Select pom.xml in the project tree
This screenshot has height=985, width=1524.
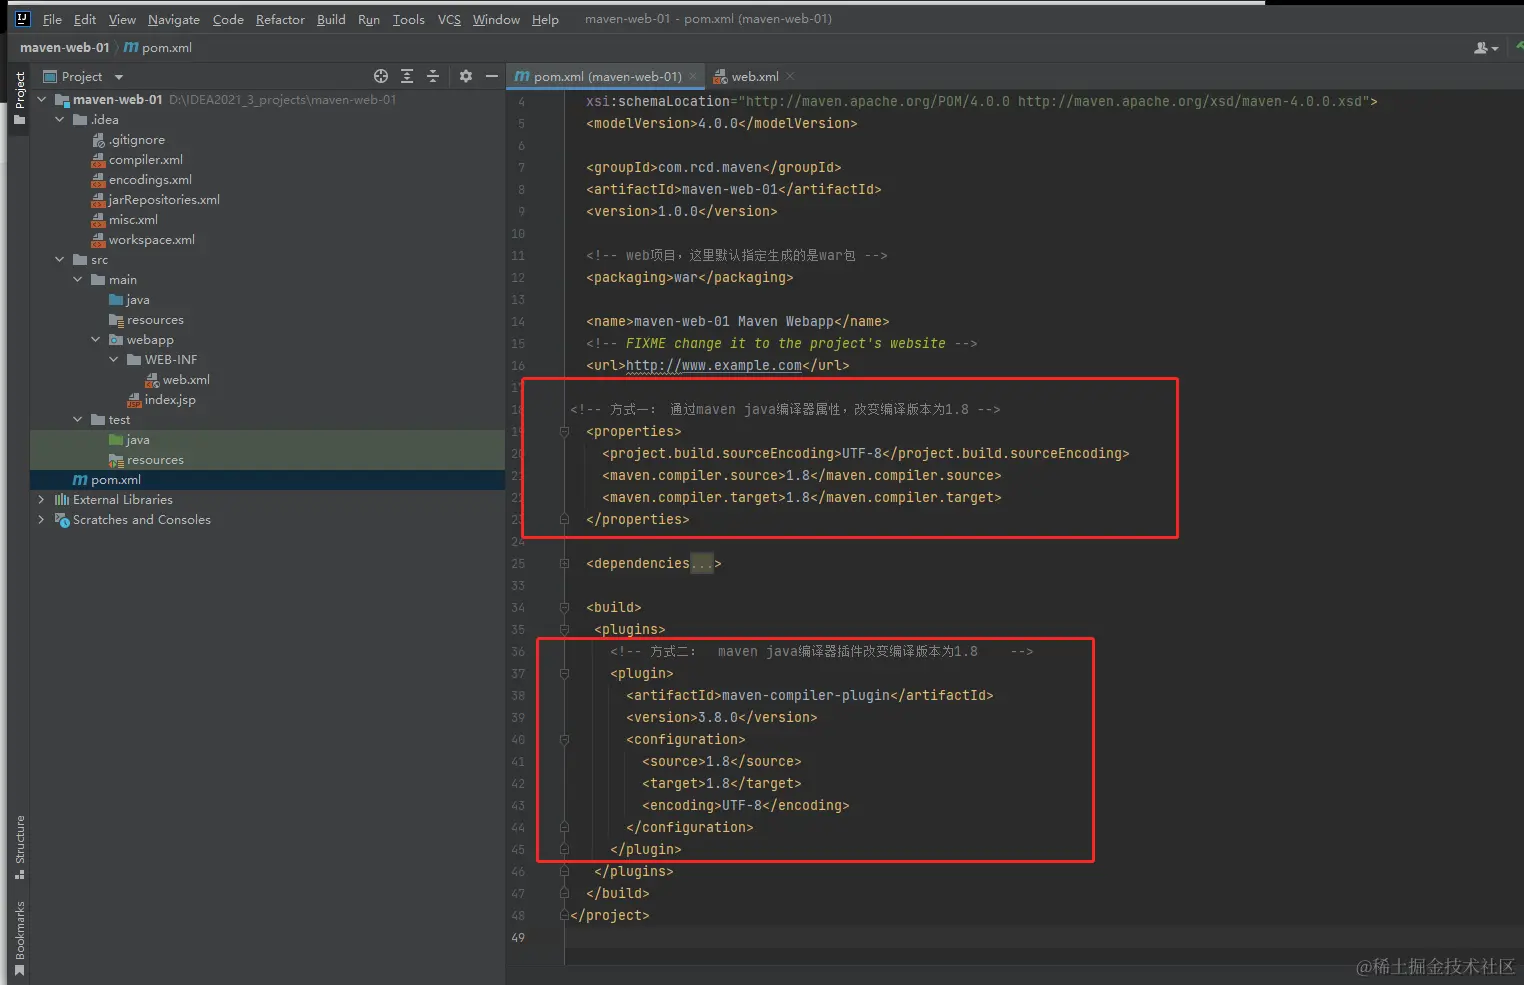click(107, 479)
